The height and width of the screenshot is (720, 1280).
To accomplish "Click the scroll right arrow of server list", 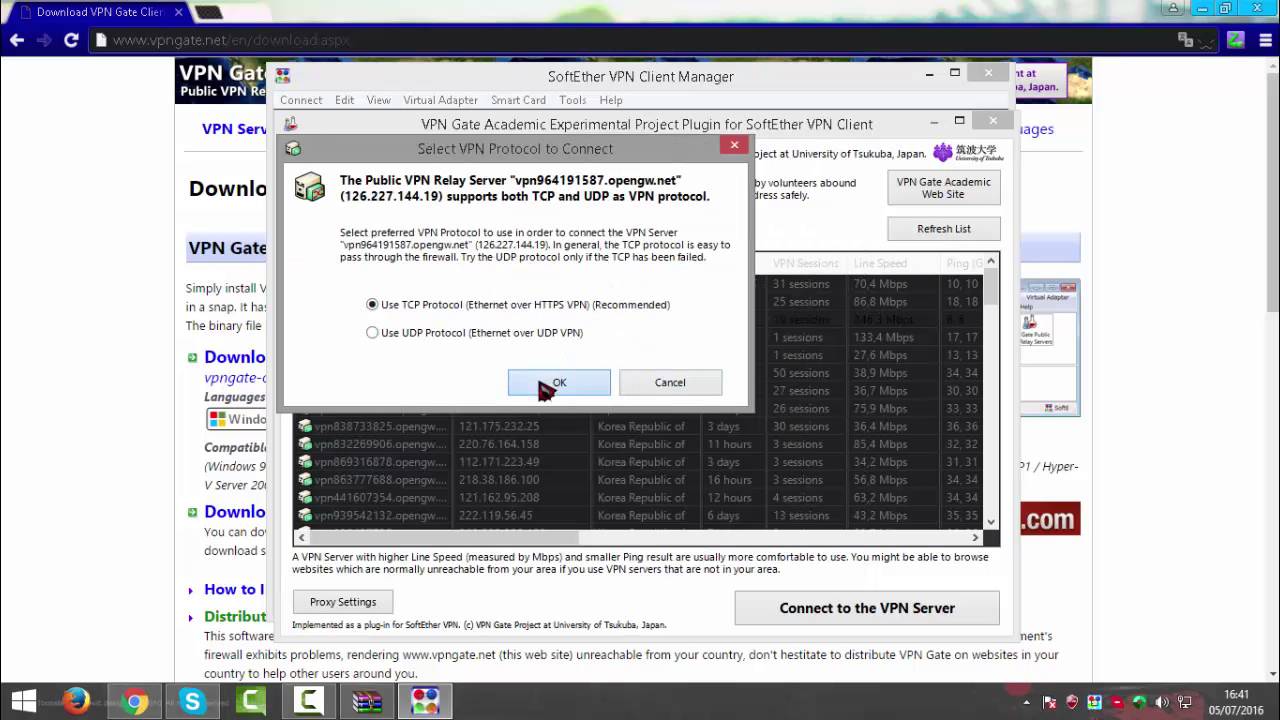I will pos(976,537).
